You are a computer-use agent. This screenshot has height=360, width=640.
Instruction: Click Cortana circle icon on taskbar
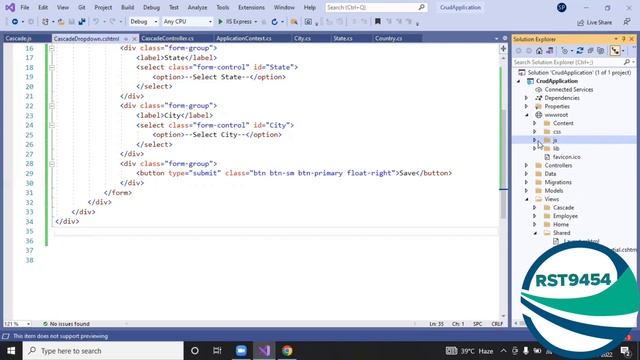[x=195, y=351]
